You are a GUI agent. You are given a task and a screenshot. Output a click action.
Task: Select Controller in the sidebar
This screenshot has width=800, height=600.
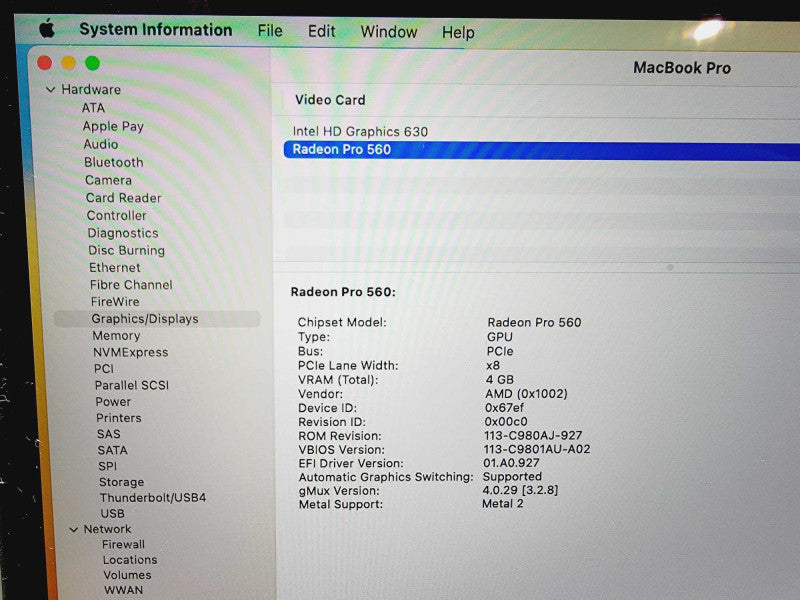coord(117,215)
